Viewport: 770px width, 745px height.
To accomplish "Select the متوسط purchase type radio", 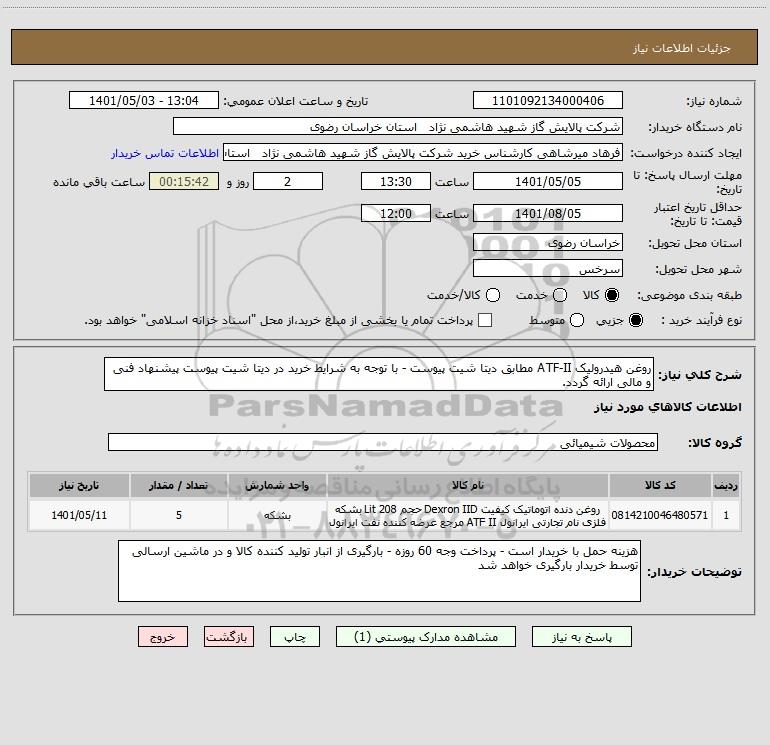I will click(577, 320).
